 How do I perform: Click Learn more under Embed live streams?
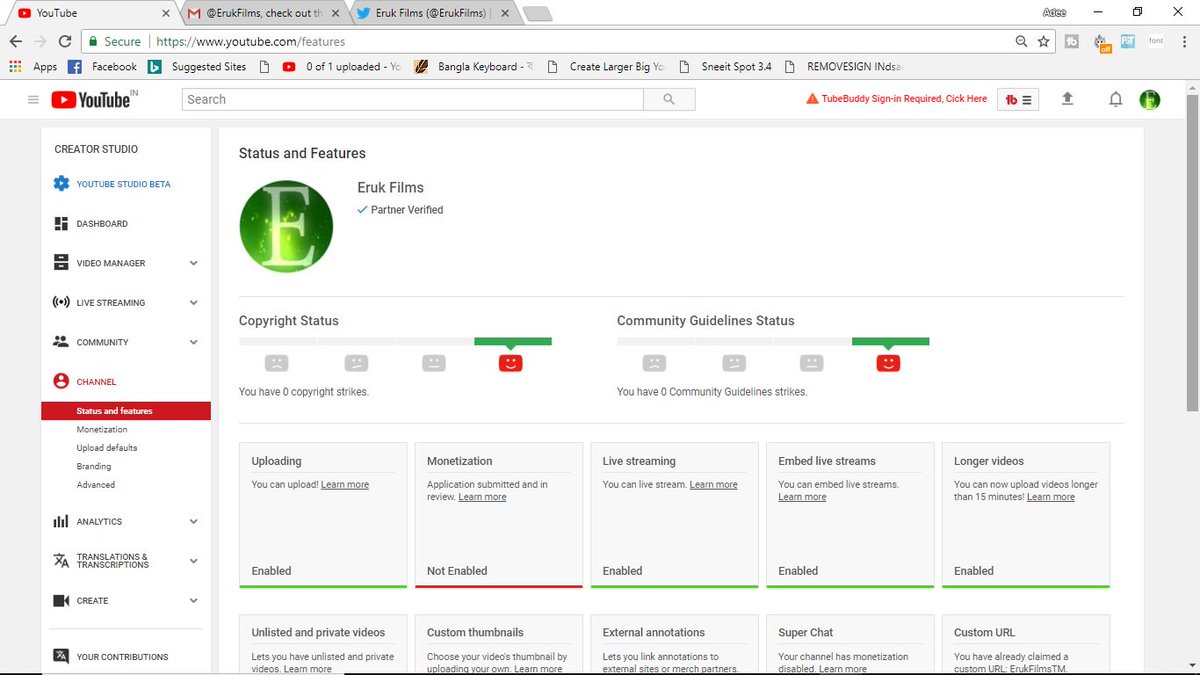tap(802, 497)
